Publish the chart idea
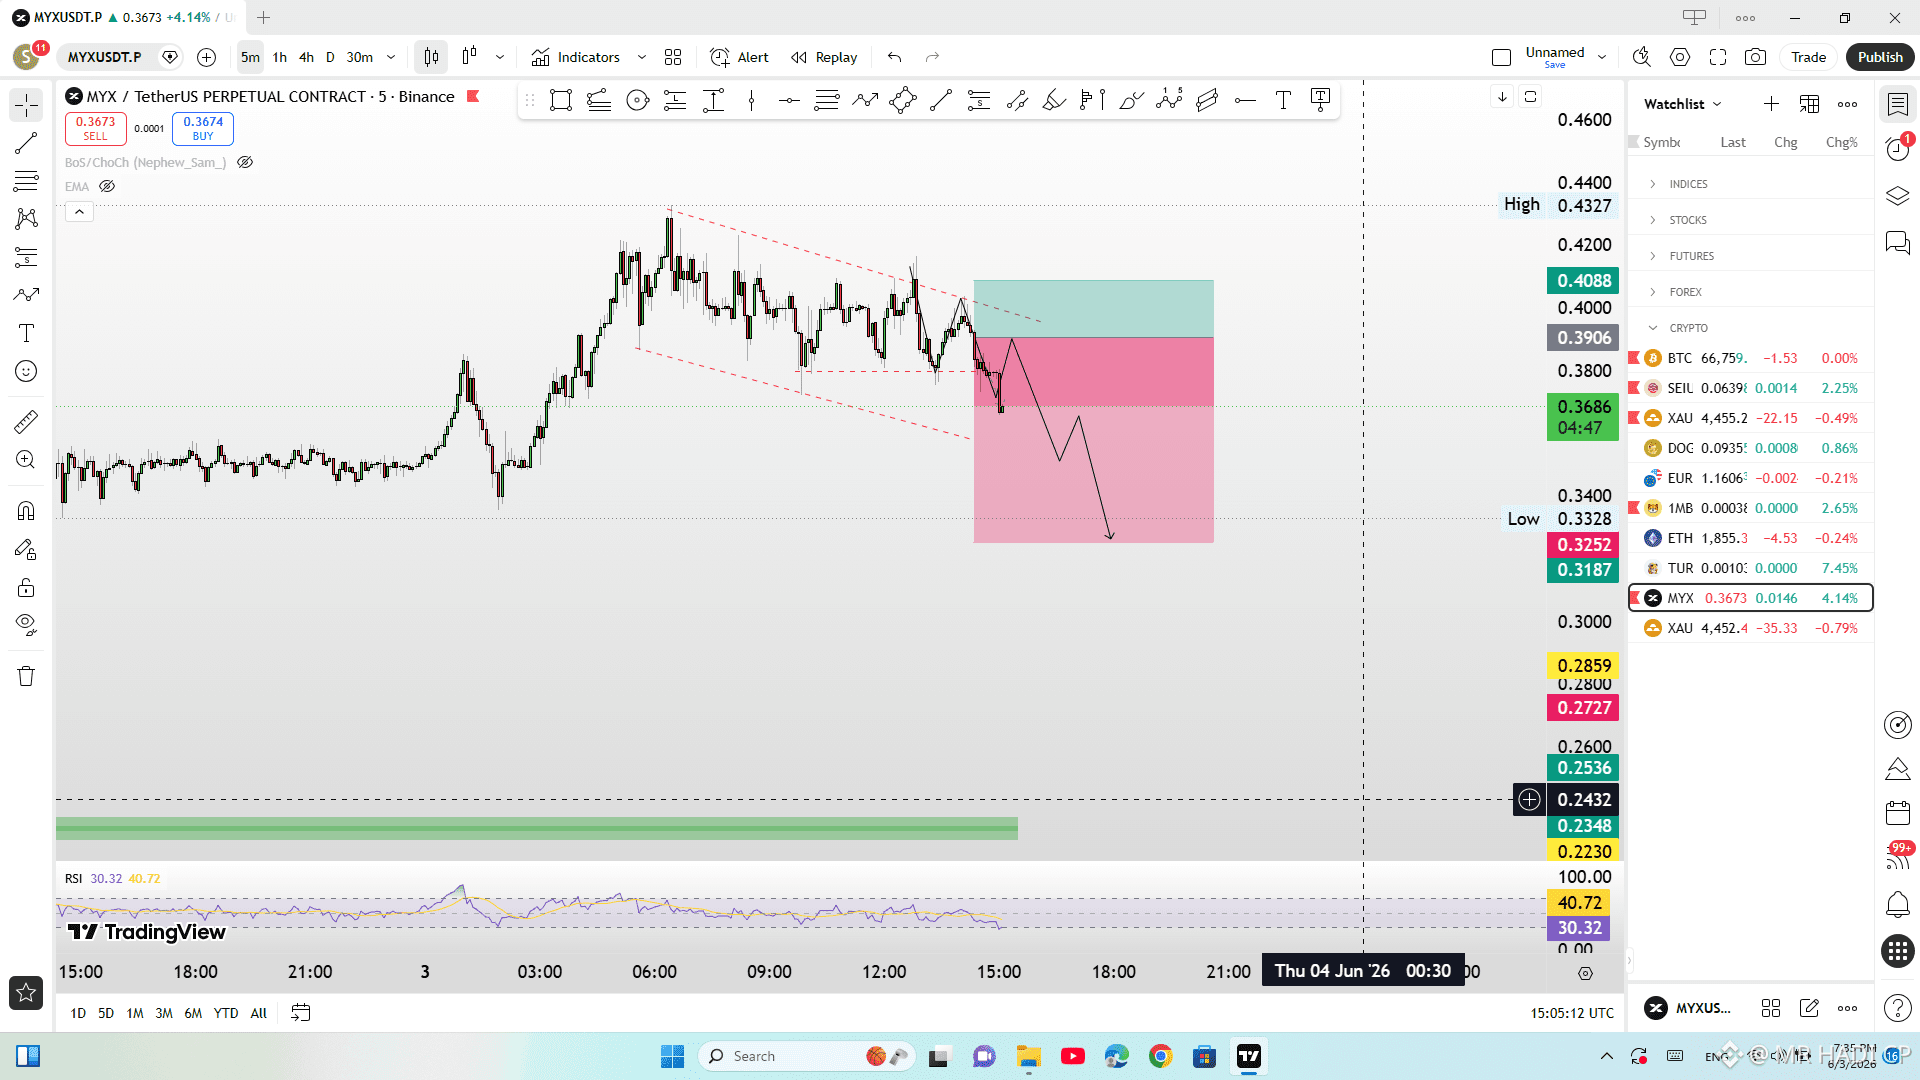This screenshot has width=1920, height=1080. pos(1880,57)
